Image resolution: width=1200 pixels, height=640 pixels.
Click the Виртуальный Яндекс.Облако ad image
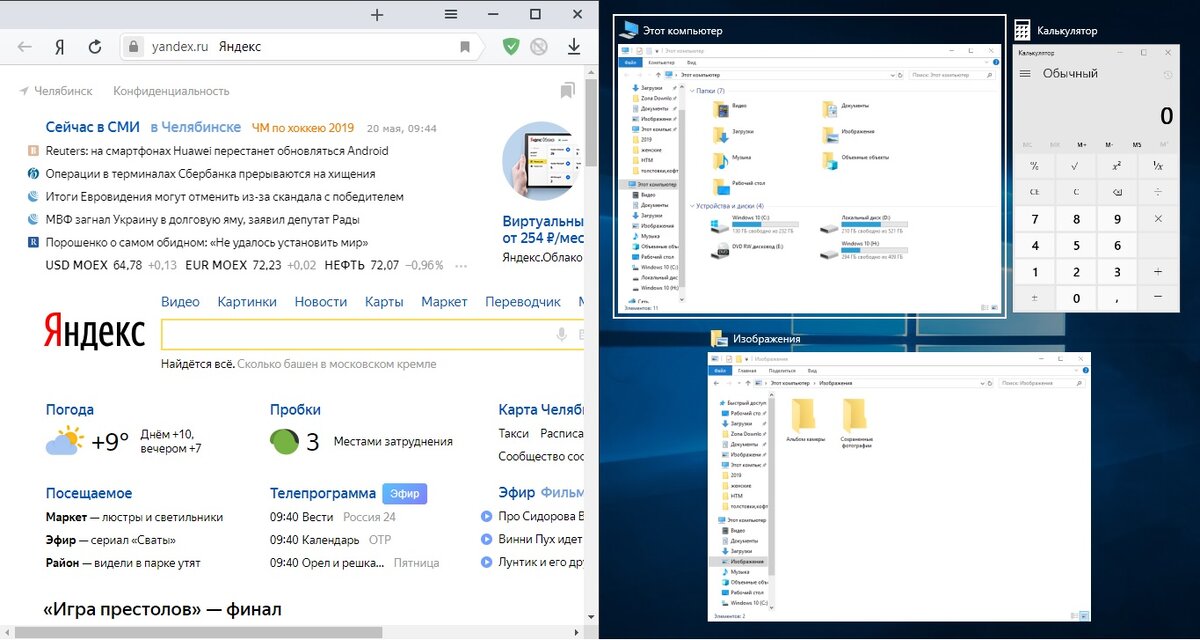click(542, 162)
